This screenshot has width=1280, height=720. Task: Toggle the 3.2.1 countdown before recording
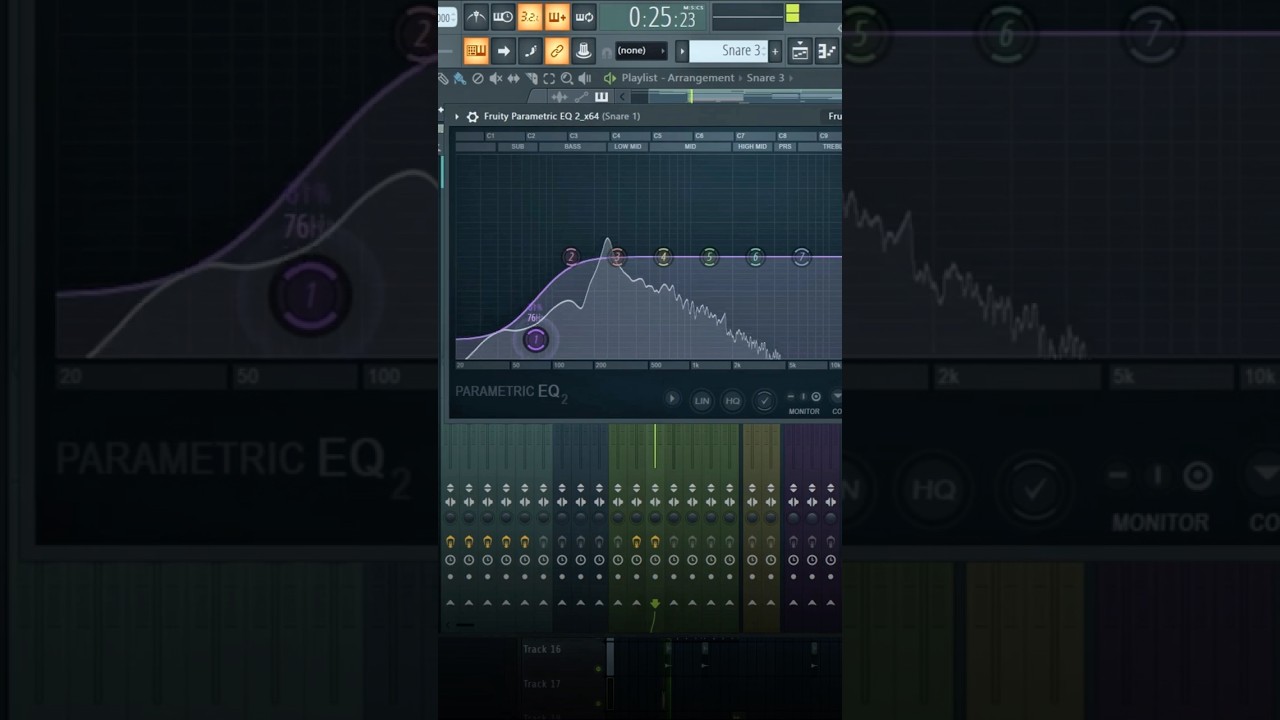click(x=530, y=16)
